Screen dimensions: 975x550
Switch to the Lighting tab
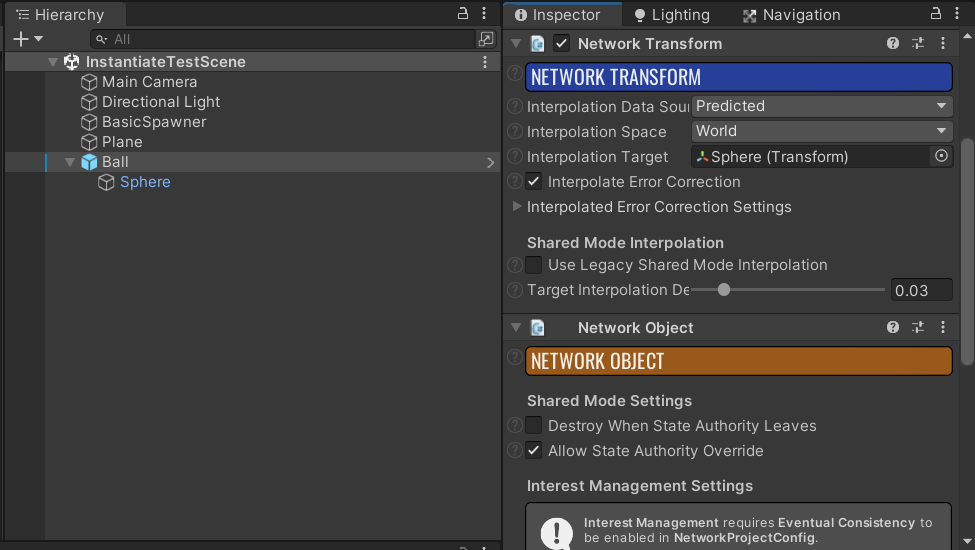(672, 14)
